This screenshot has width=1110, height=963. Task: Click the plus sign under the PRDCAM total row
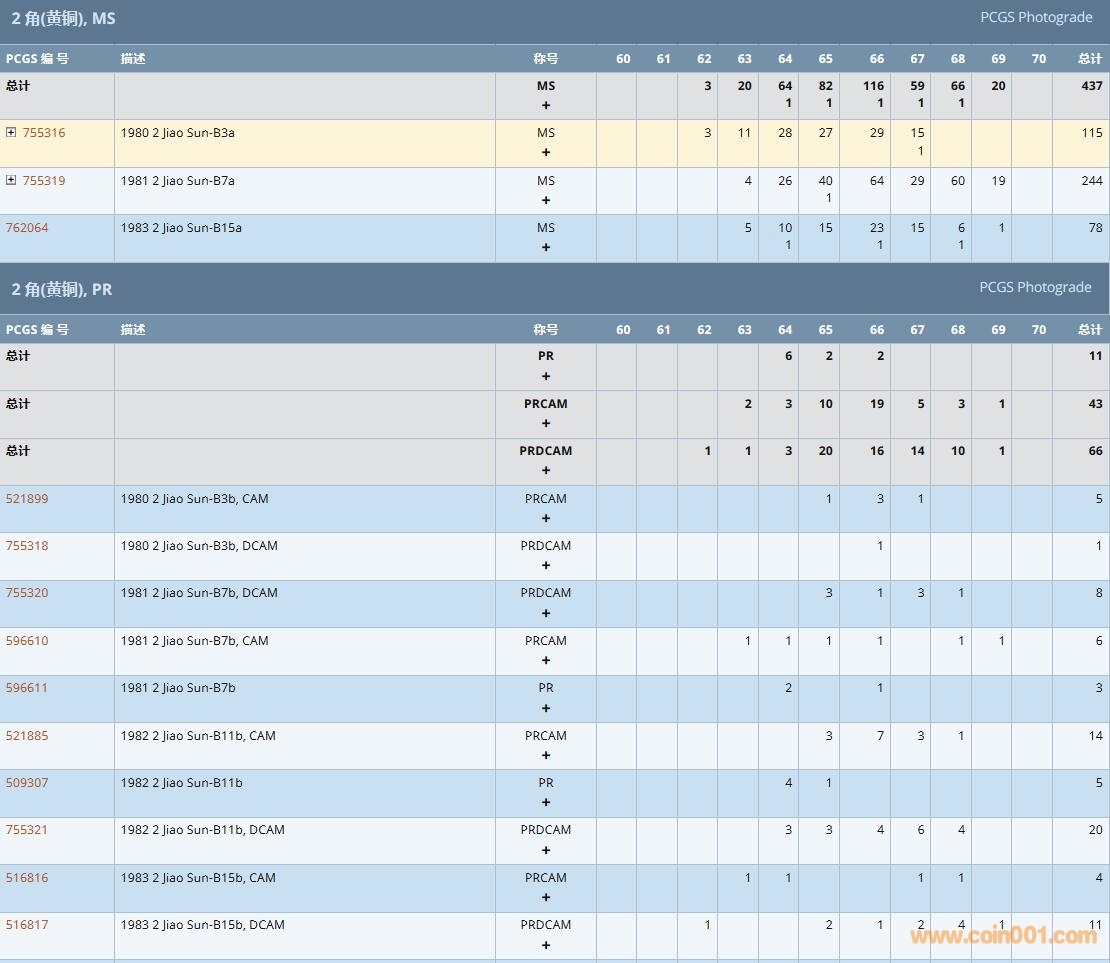pyautogui.click(x=546, y=471)
